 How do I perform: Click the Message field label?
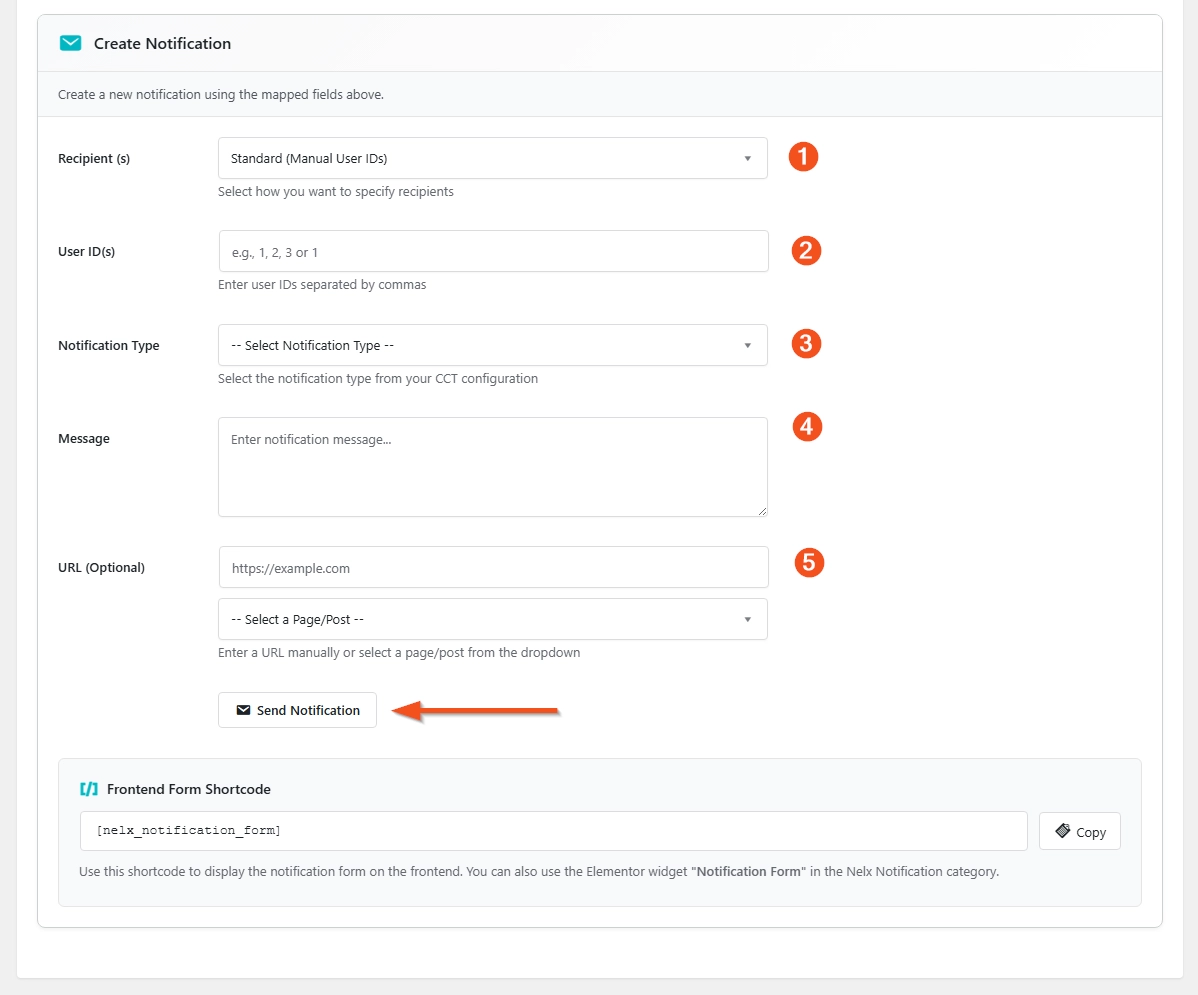[x=84, y=439]
